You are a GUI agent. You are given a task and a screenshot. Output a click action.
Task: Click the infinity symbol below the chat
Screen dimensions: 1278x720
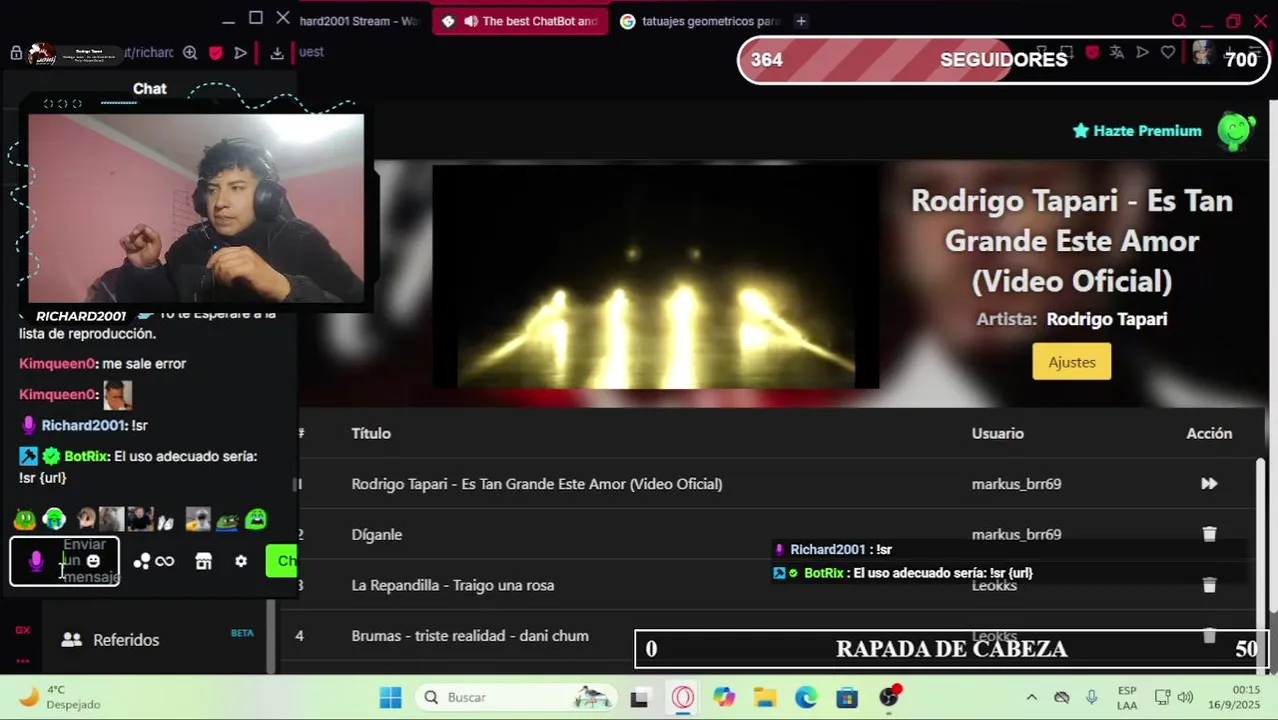coord(165,562)
